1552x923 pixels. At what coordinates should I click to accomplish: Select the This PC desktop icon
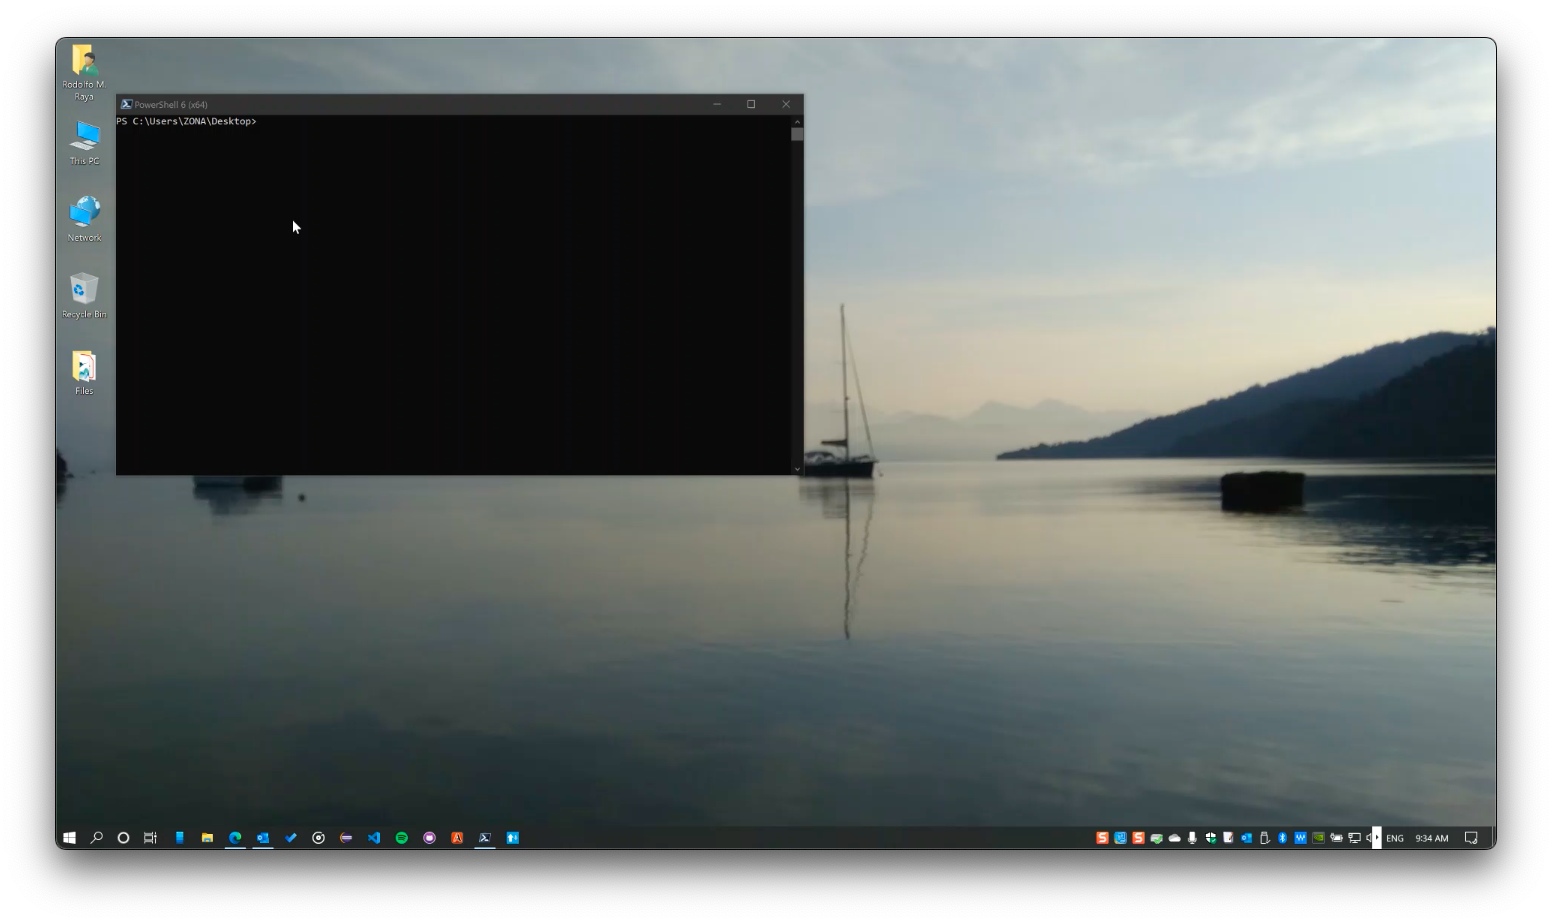pyautogui.click(x=84, y=142)
